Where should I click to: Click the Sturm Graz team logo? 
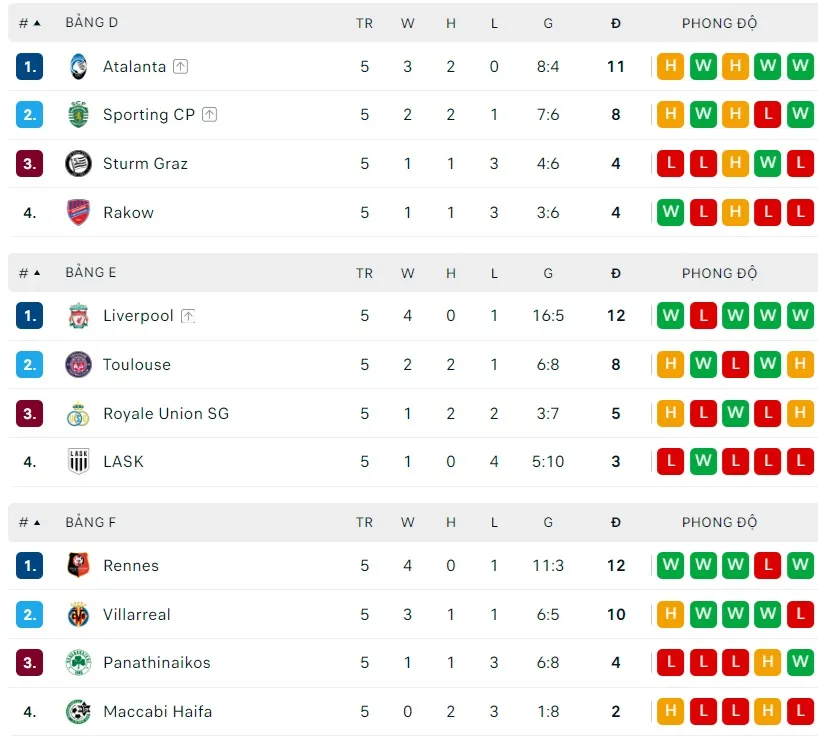78,163
